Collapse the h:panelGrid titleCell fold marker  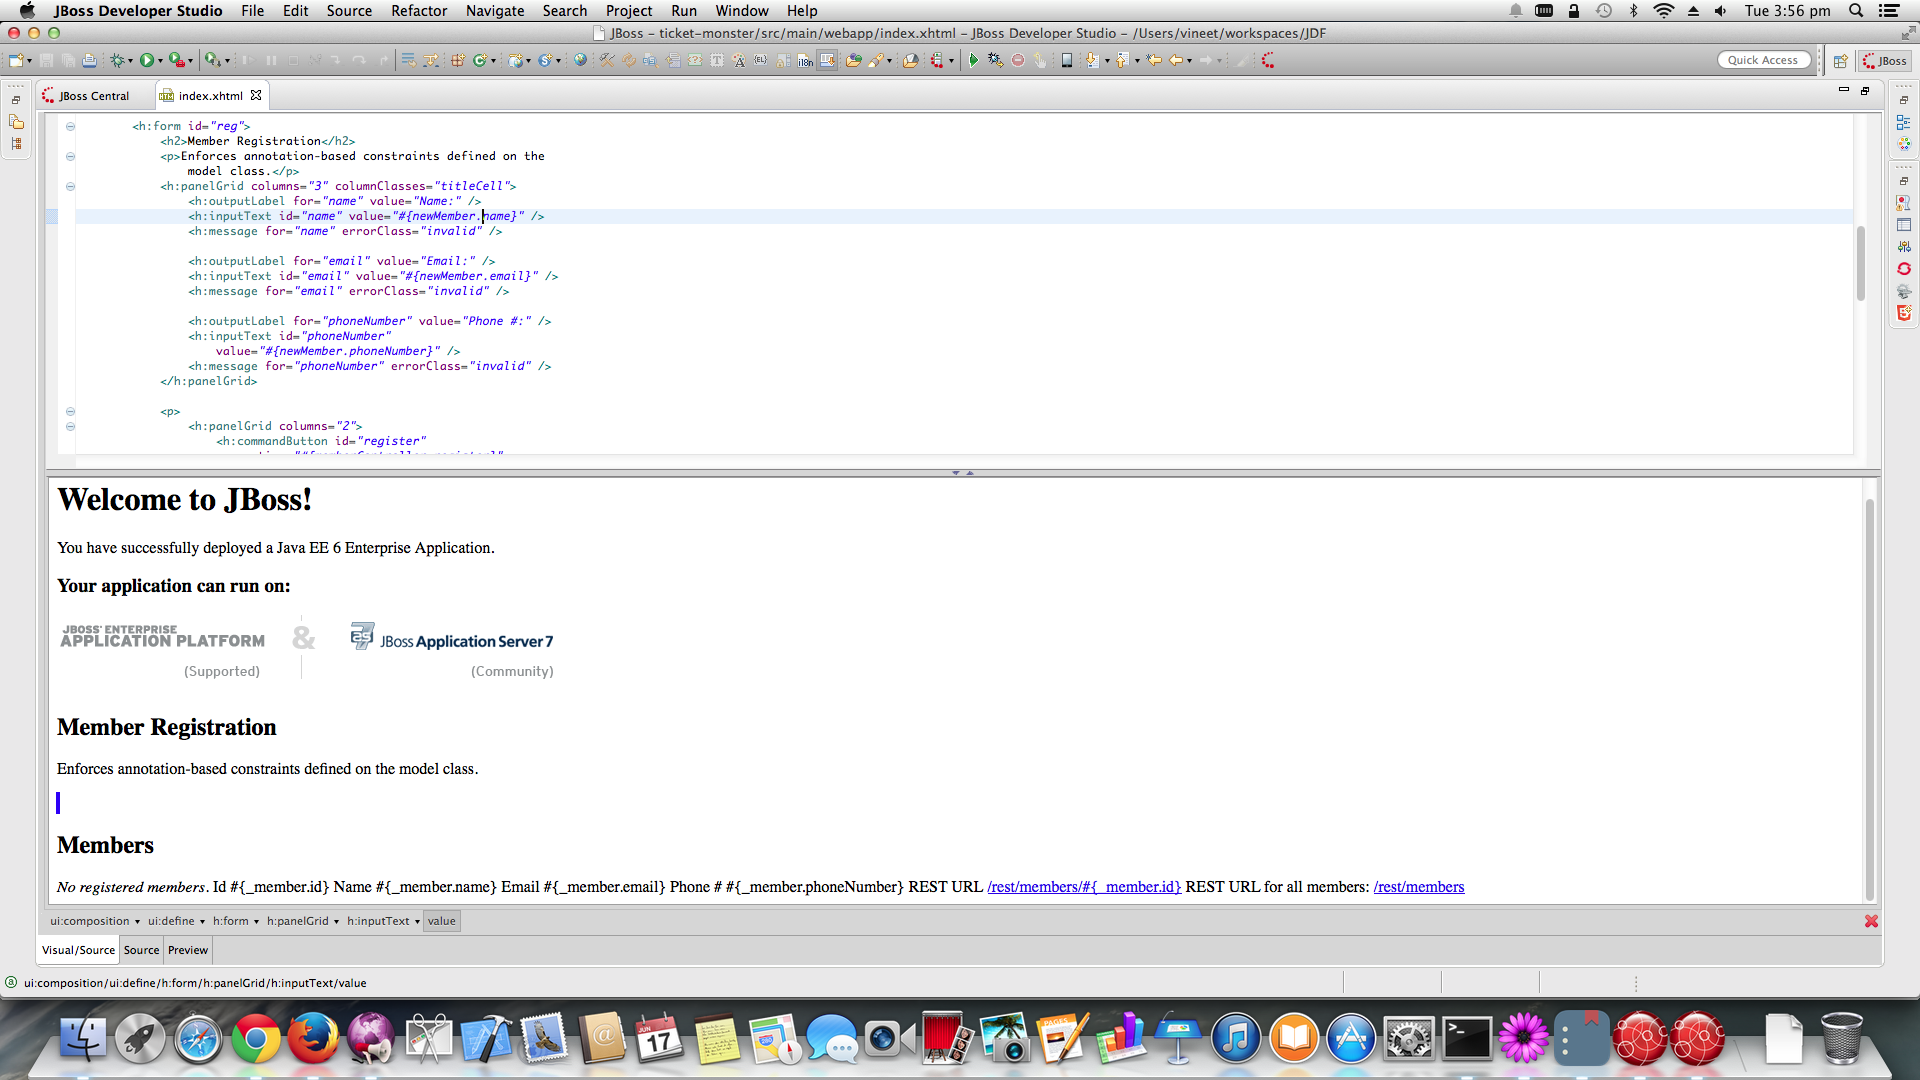coord(70,186)
